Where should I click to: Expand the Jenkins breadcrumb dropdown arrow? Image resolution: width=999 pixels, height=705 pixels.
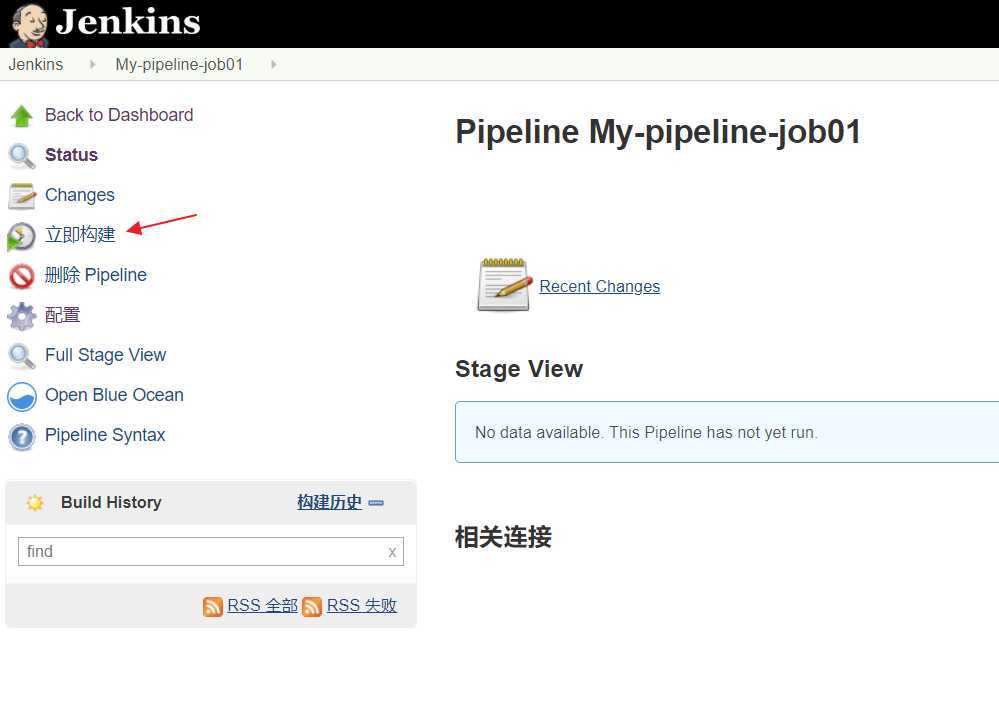pyautogui.click(x=93, y=65)
